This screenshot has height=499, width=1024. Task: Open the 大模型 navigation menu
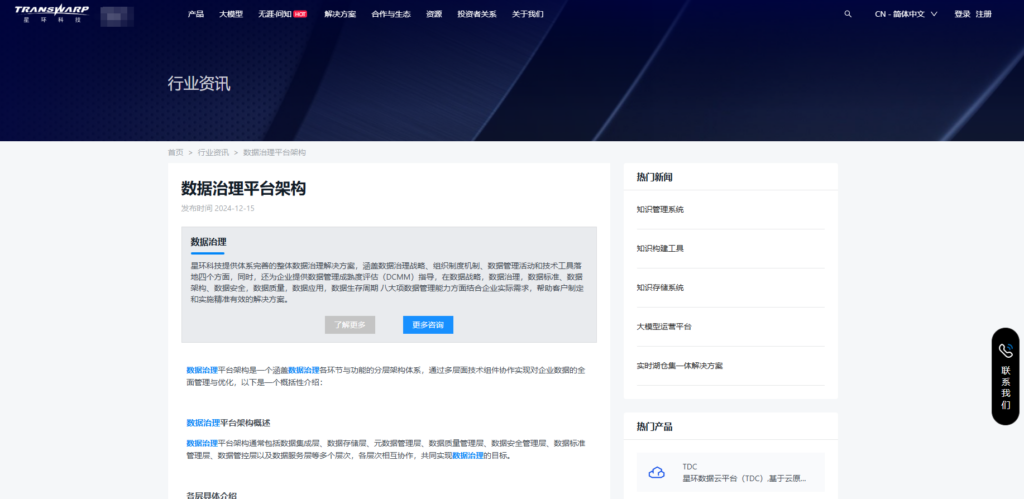pos(231,14)
